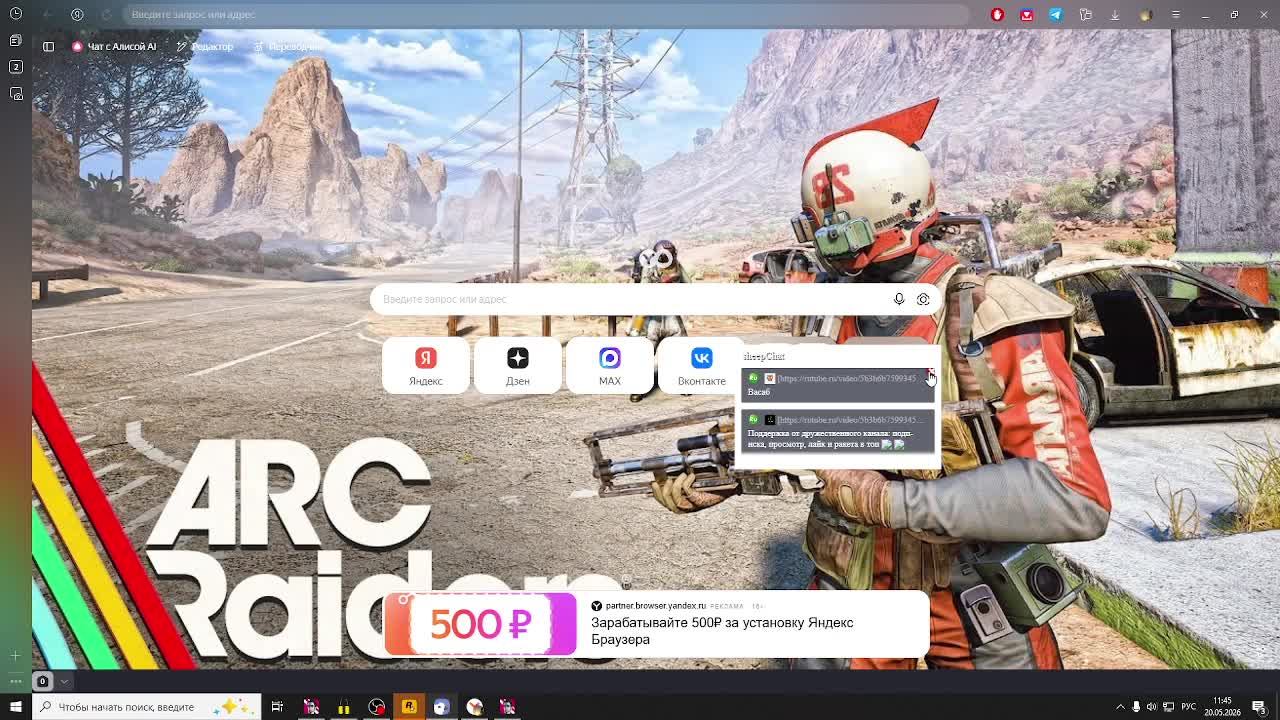Click the central search field
Image resolution: width=1280 pixels, height=720 pixels.
coord(654,299)
